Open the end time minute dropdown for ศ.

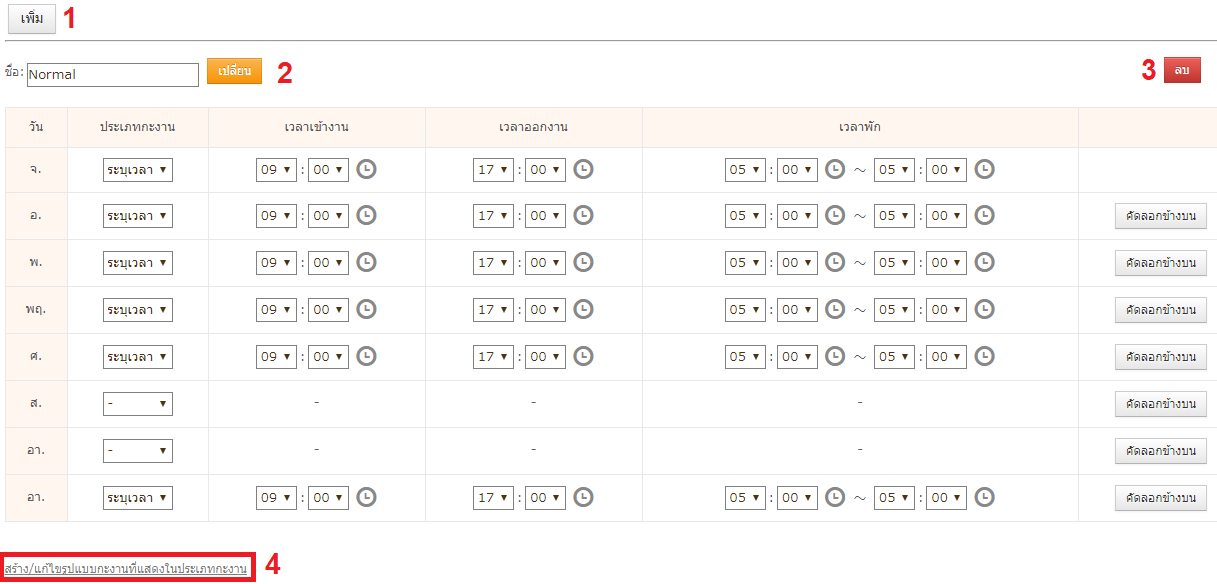pyautogui.click(x=545, y=357)
